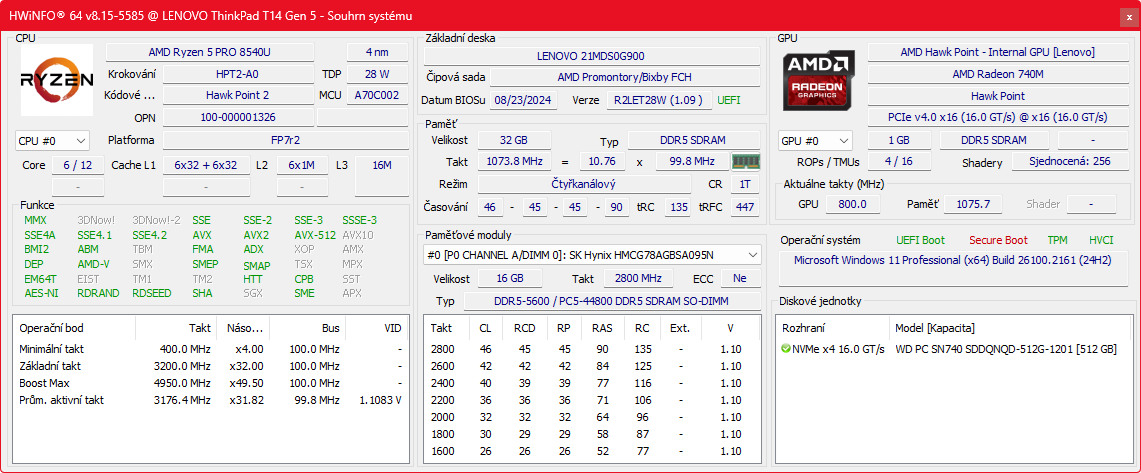Click the red Secure Boot label
Screen dimensions: 1141x473
coord(998,240)
